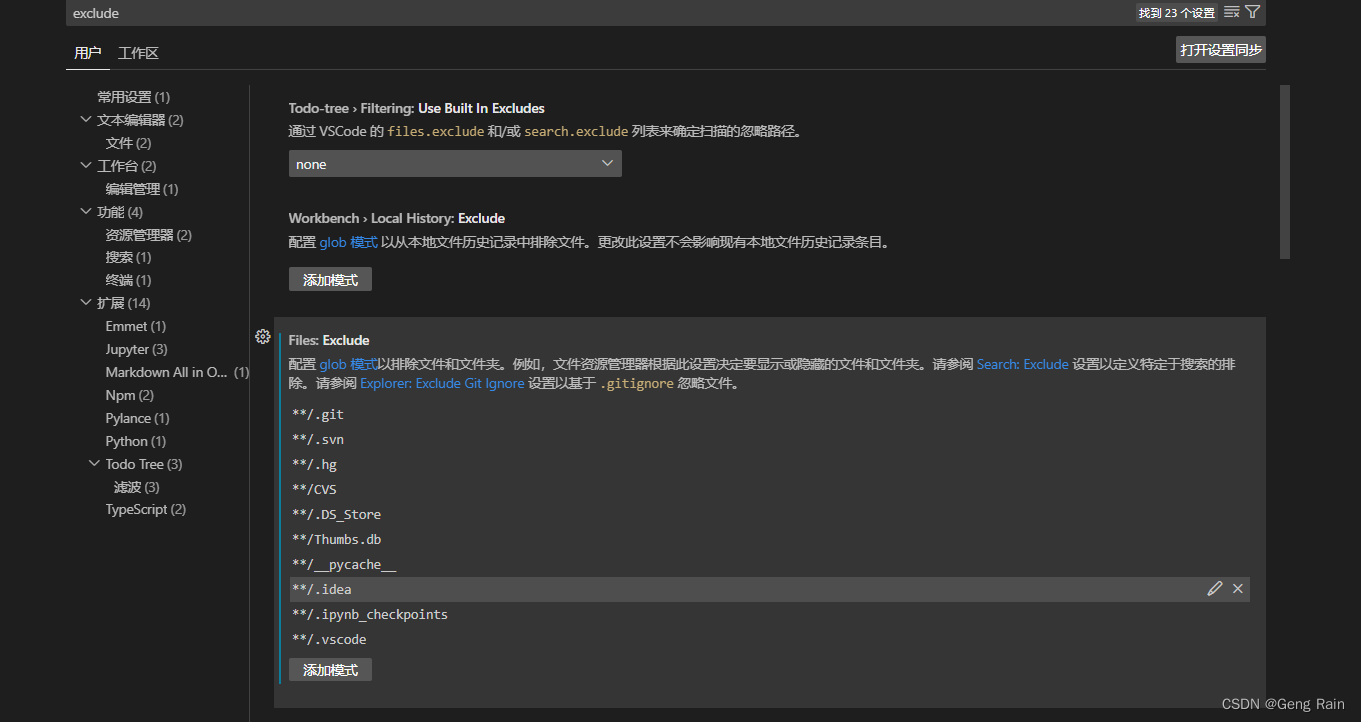
Task: Click 添加模式 under Files Exclude
Action: click(330, 670)
